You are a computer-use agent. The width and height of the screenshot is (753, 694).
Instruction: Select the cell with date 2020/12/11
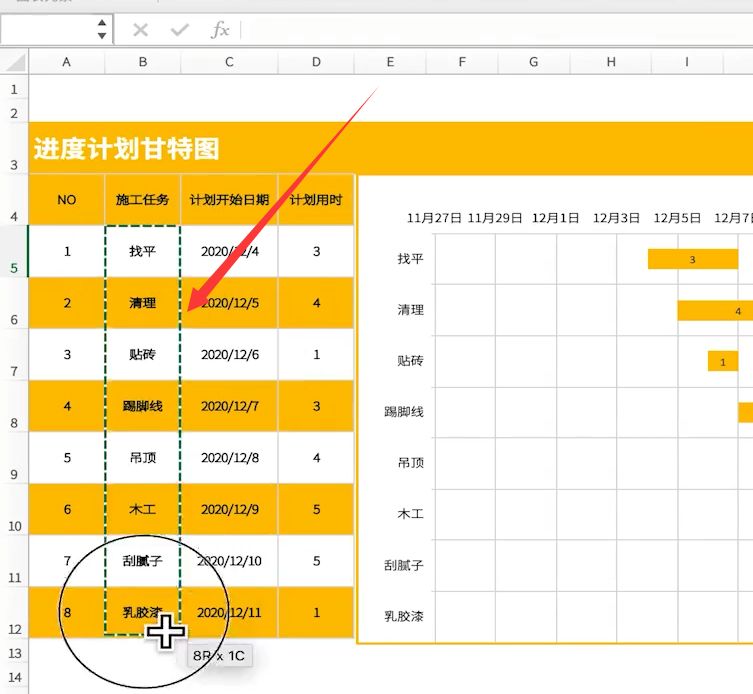coord(229,612)
